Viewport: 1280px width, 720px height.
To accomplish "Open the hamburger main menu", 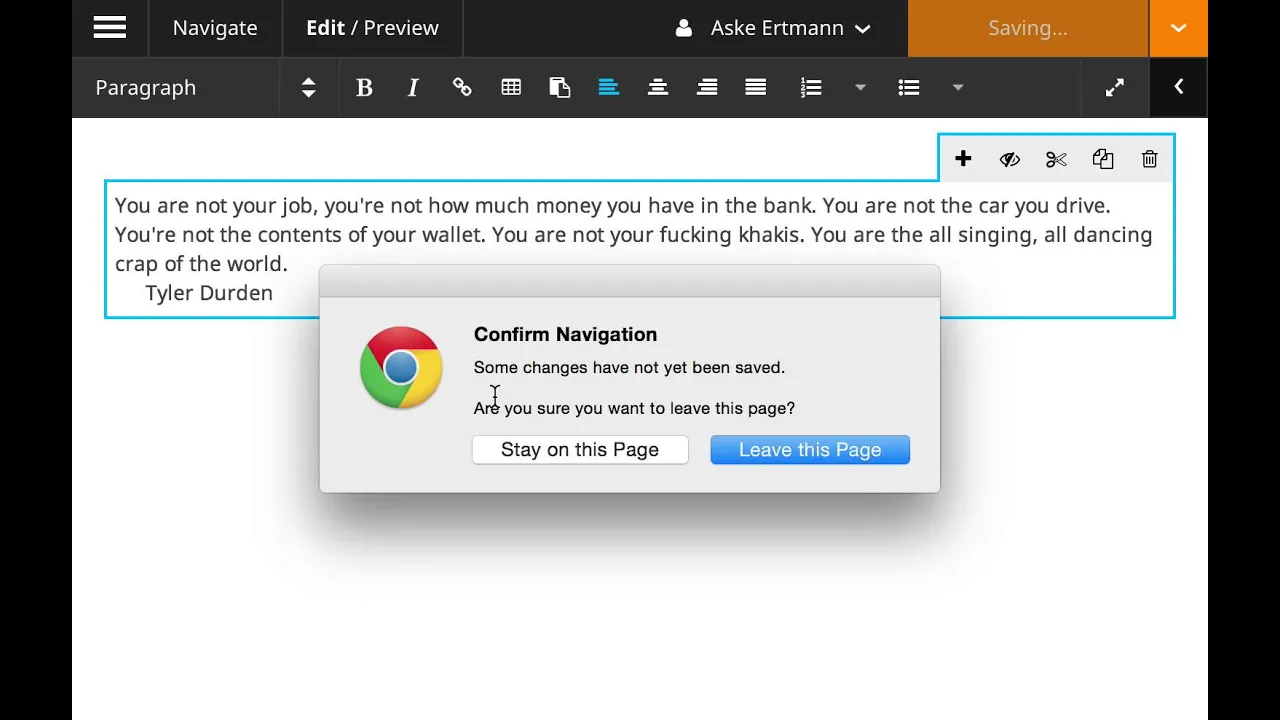I will tap(110, 28).
